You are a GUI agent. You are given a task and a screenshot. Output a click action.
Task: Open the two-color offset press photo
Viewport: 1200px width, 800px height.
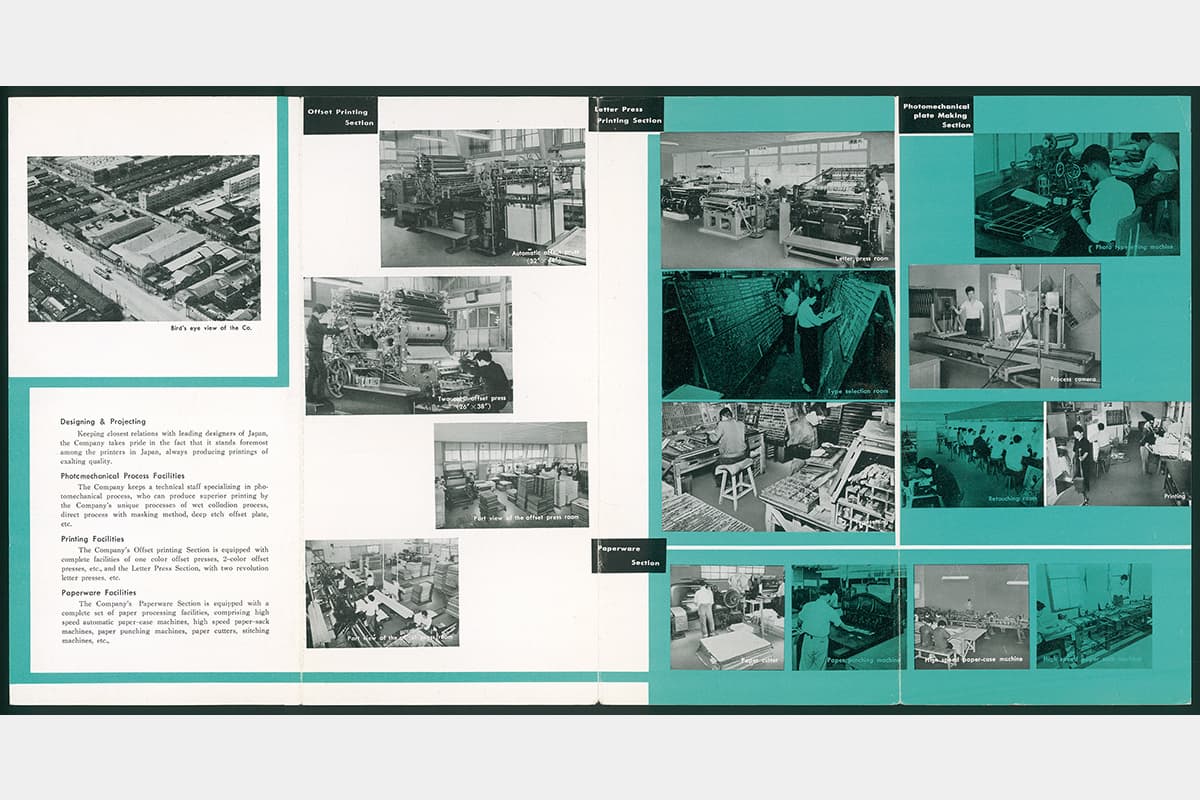click(408, 345)
